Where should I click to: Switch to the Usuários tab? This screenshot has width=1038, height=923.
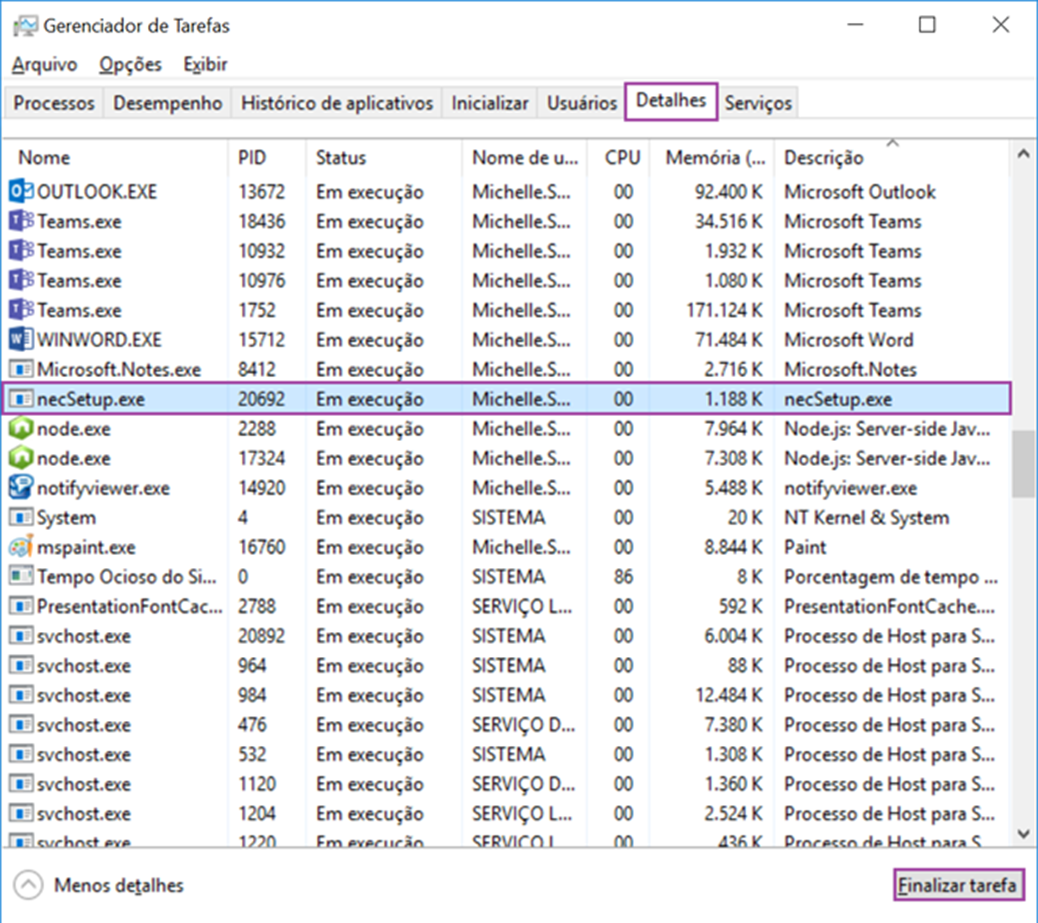coord(582,103)
